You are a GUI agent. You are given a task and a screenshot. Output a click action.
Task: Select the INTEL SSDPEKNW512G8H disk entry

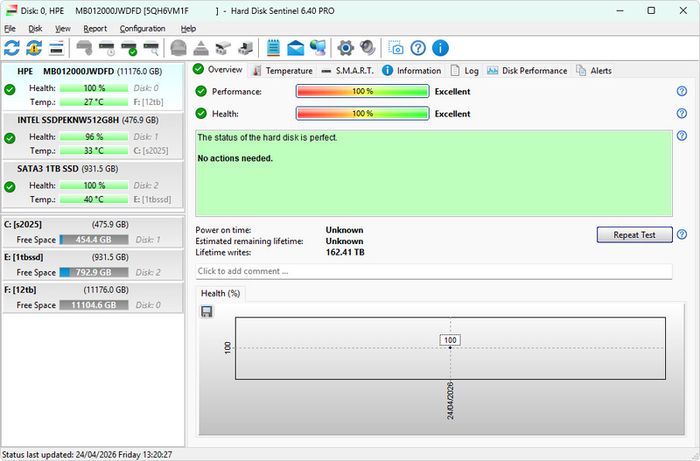tap(93, 136)
